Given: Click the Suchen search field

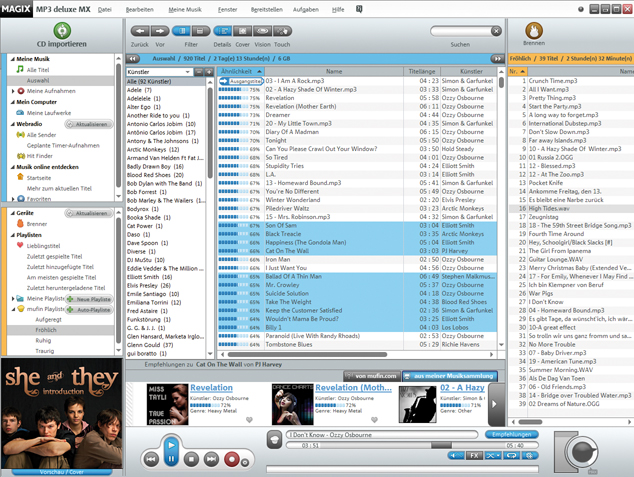Looking at the screenshot, I should (x=461, y=31).
